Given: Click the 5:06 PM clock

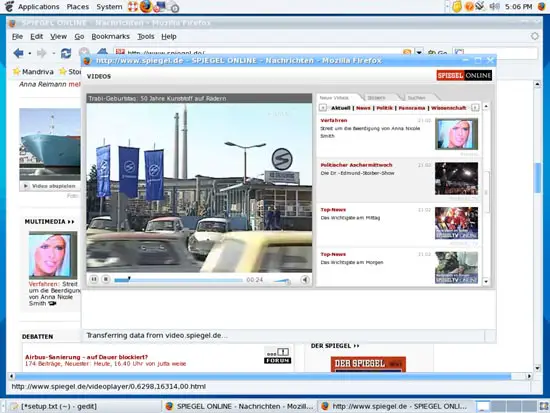Looking at the screenshot, I should 518,7.
